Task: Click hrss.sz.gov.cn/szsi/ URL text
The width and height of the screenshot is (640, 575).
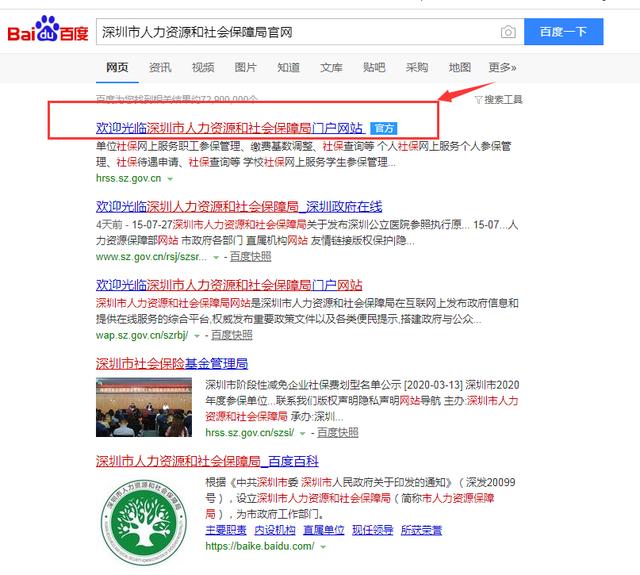Action: tap(250, 433)
